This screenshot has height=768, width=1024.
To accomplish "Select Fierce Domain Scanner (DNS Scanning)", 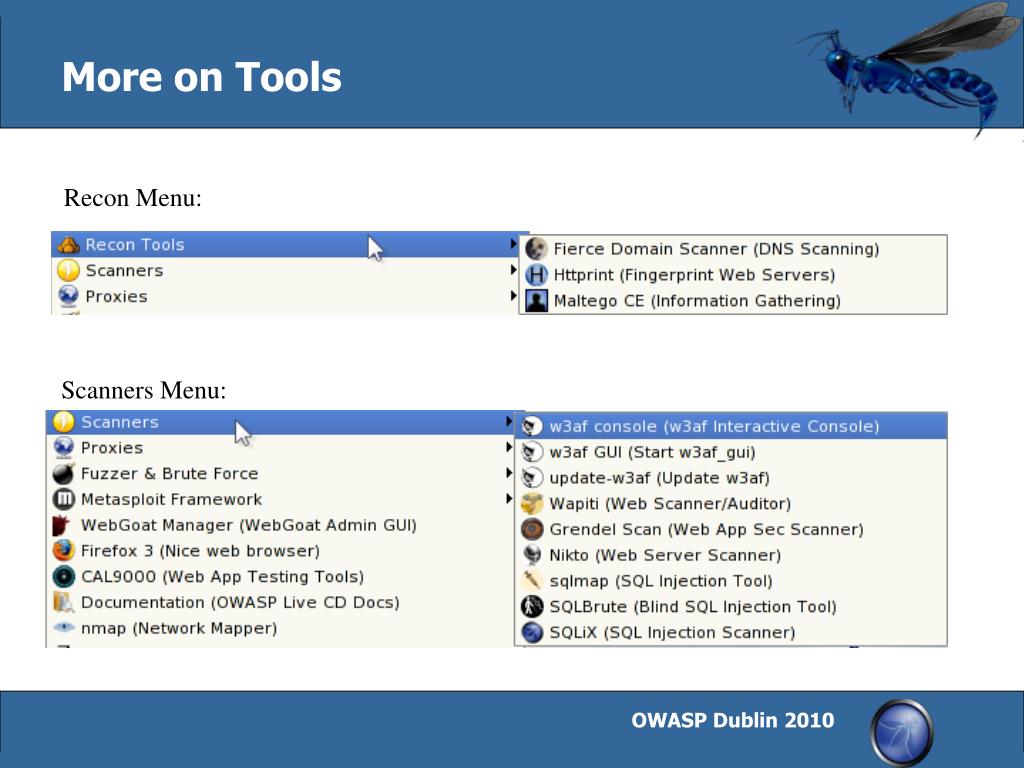I will click(x=733, y=249).
